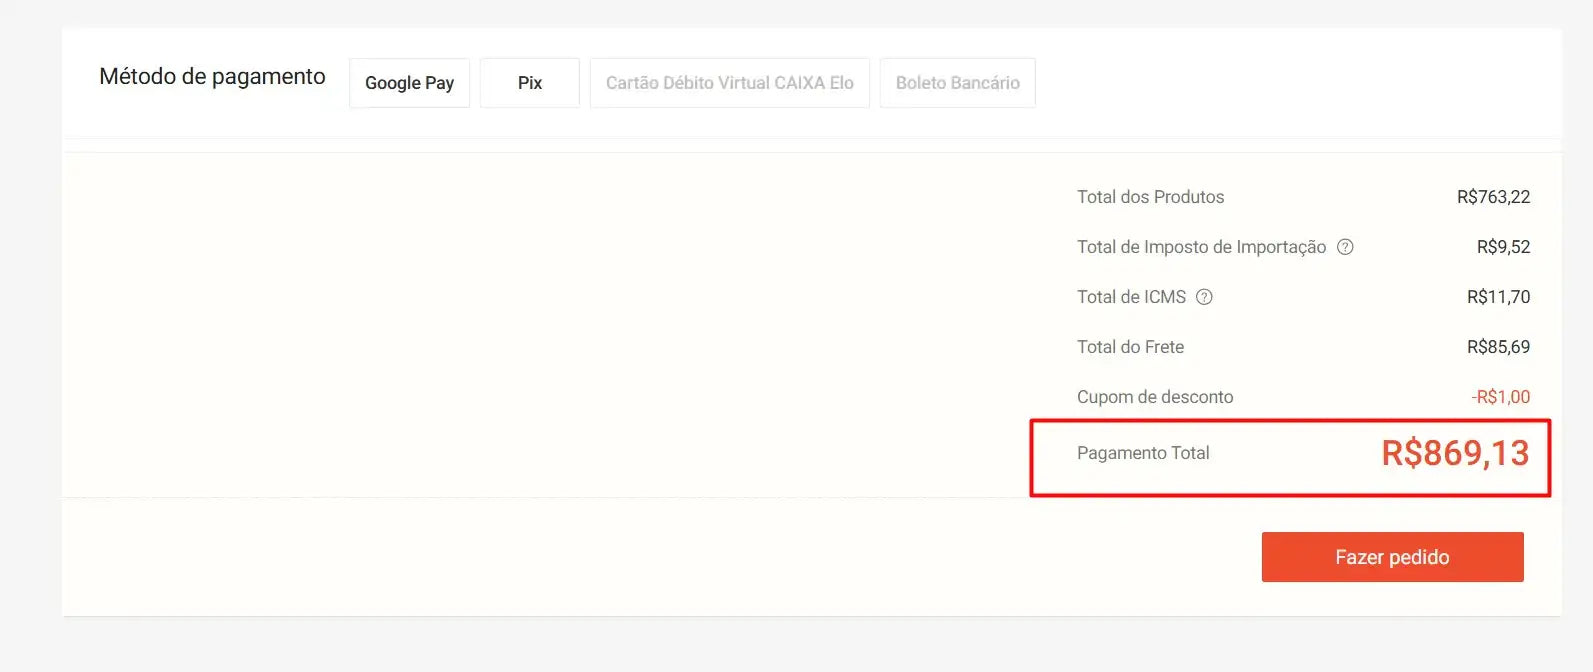Click the Cupom de desconto discount value
This screenshot has width=1593, height=672.
tap(1499, 396)
